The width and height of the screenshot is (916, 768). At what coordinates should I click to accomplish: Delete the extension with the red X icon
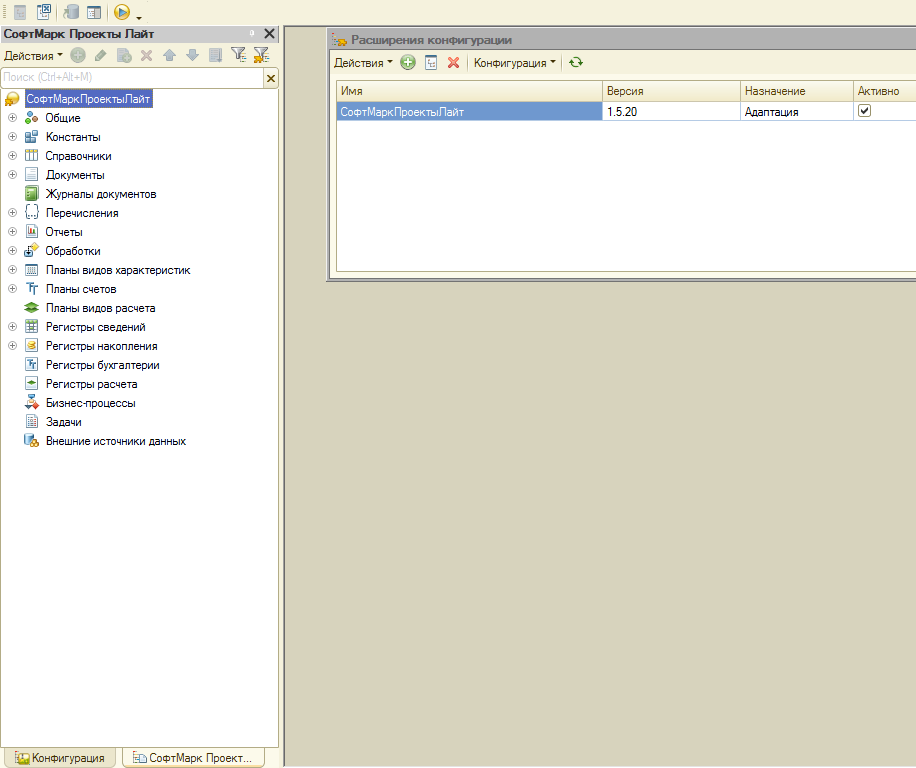pyautogui.click(x=453, y=62)
